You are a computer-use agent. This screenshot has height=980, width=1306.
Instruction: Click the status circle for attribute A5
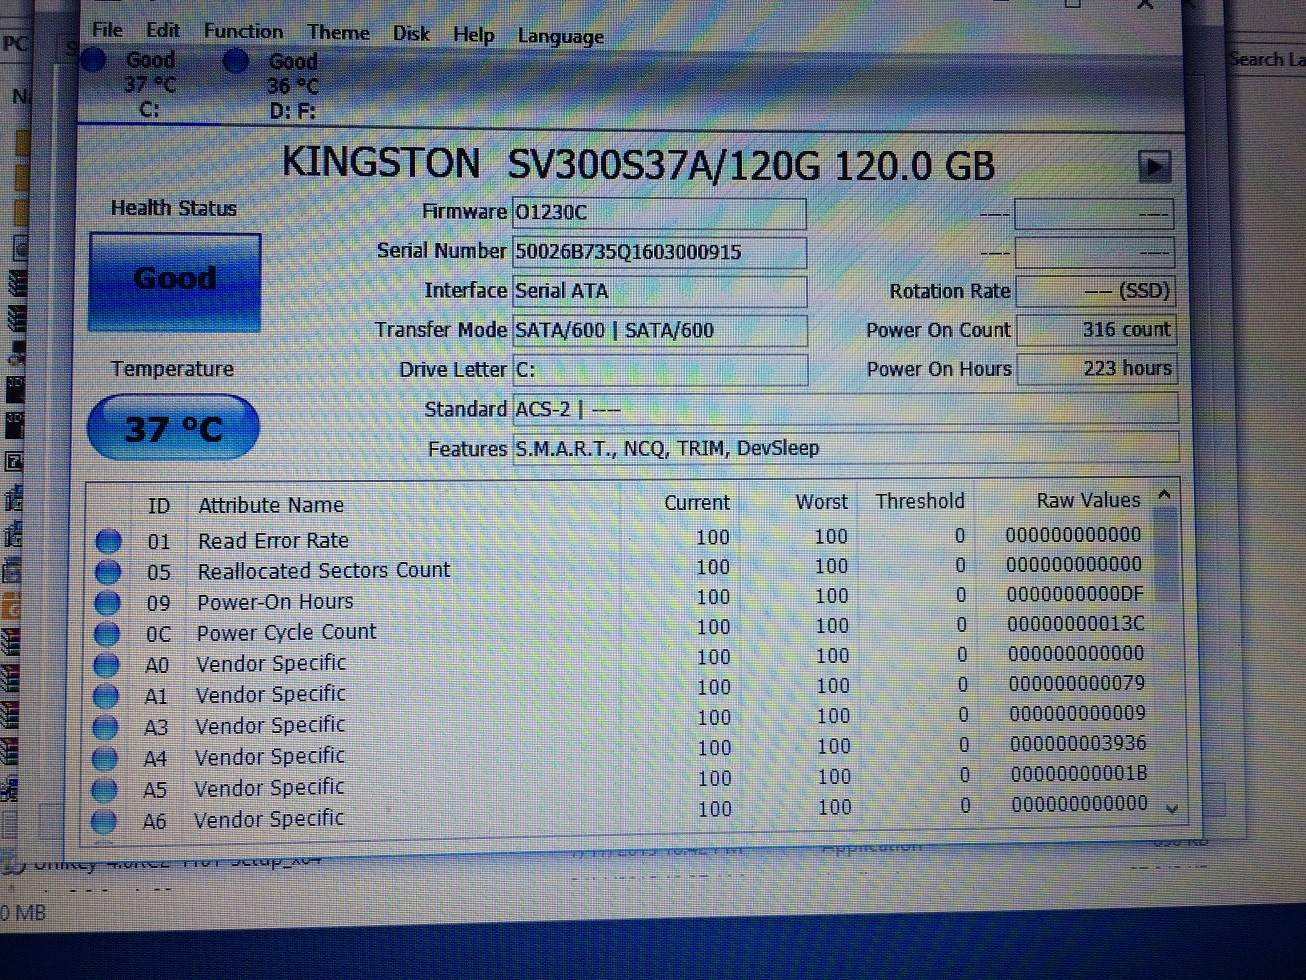coord(104,790)
